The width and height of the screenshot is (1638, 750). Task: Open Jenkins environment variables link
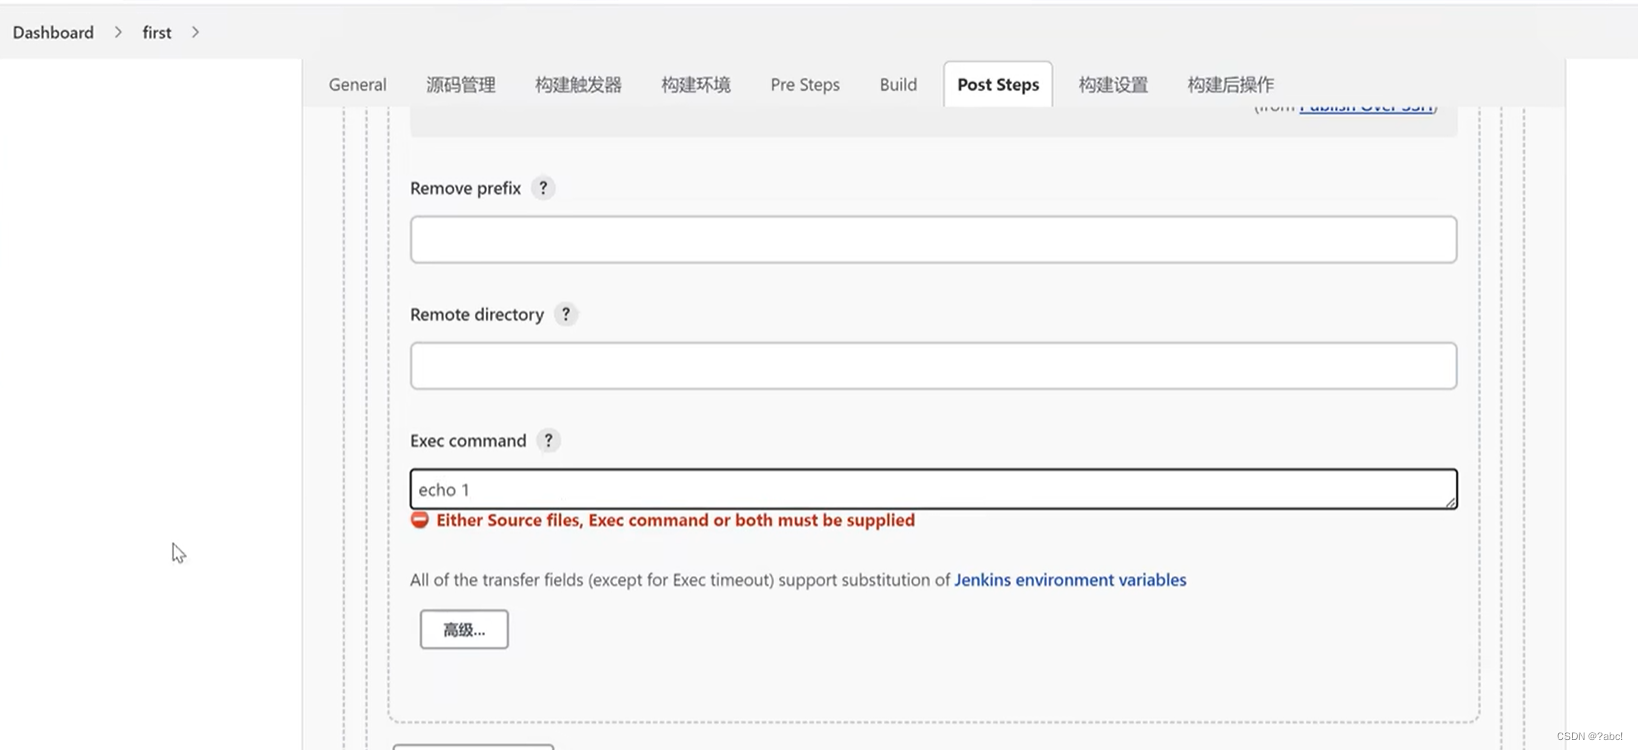click(x=1070, y=580)
